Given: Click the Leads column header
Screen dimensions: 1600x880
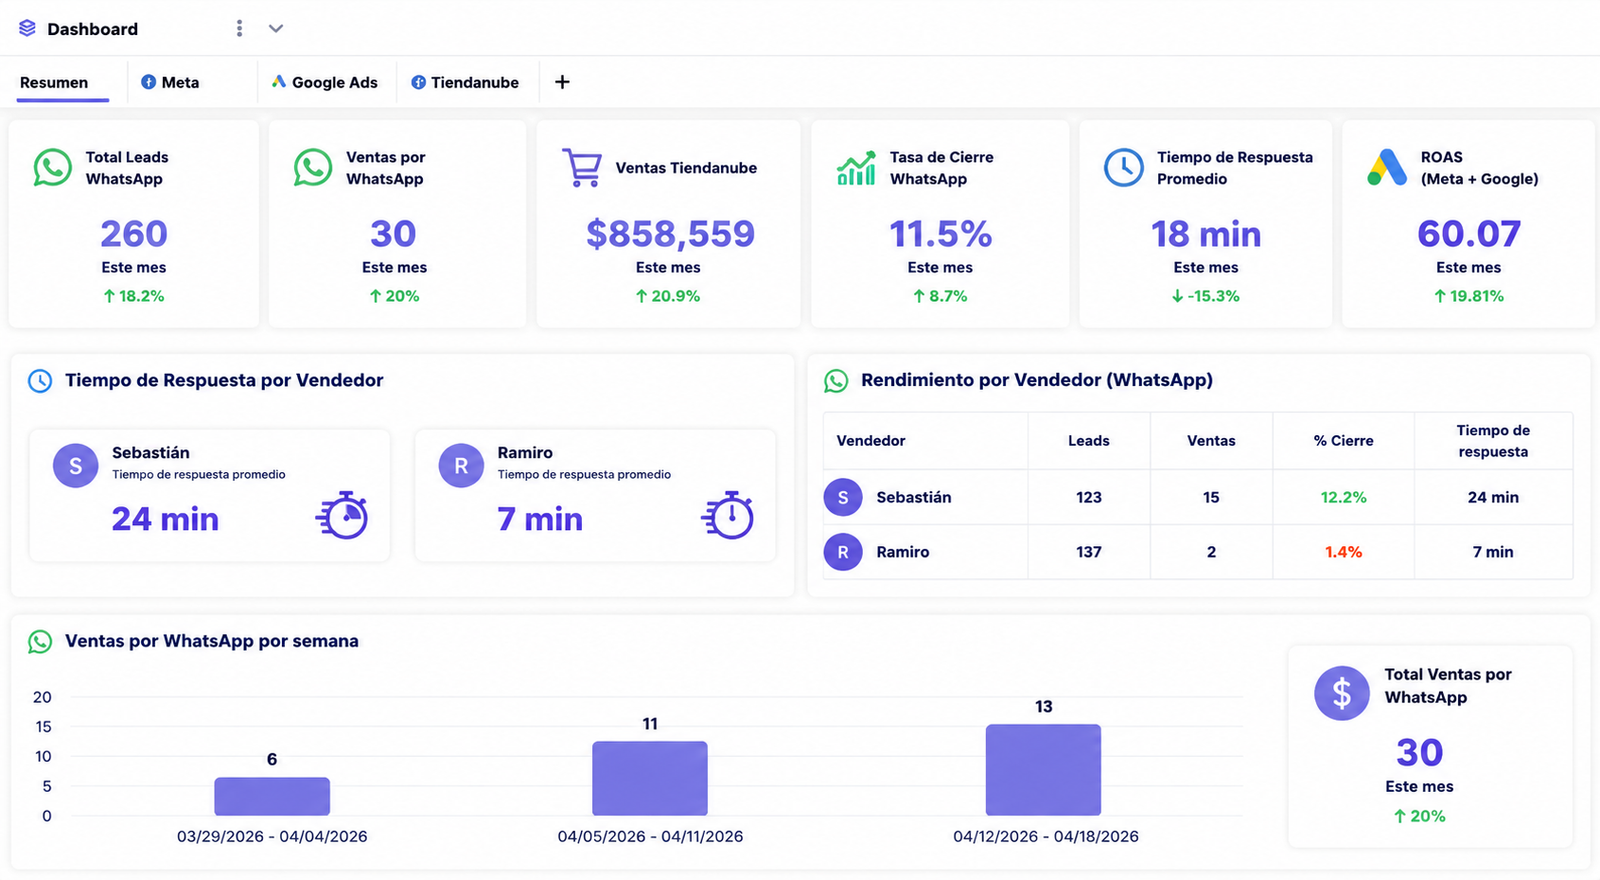Looking at the screenshot, I should coord(1089,441).
